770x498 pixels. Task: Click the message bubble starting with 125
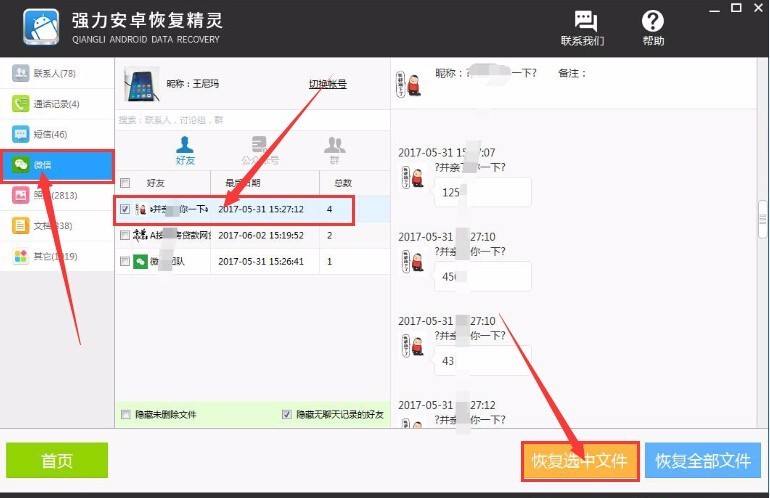(482, 192)
